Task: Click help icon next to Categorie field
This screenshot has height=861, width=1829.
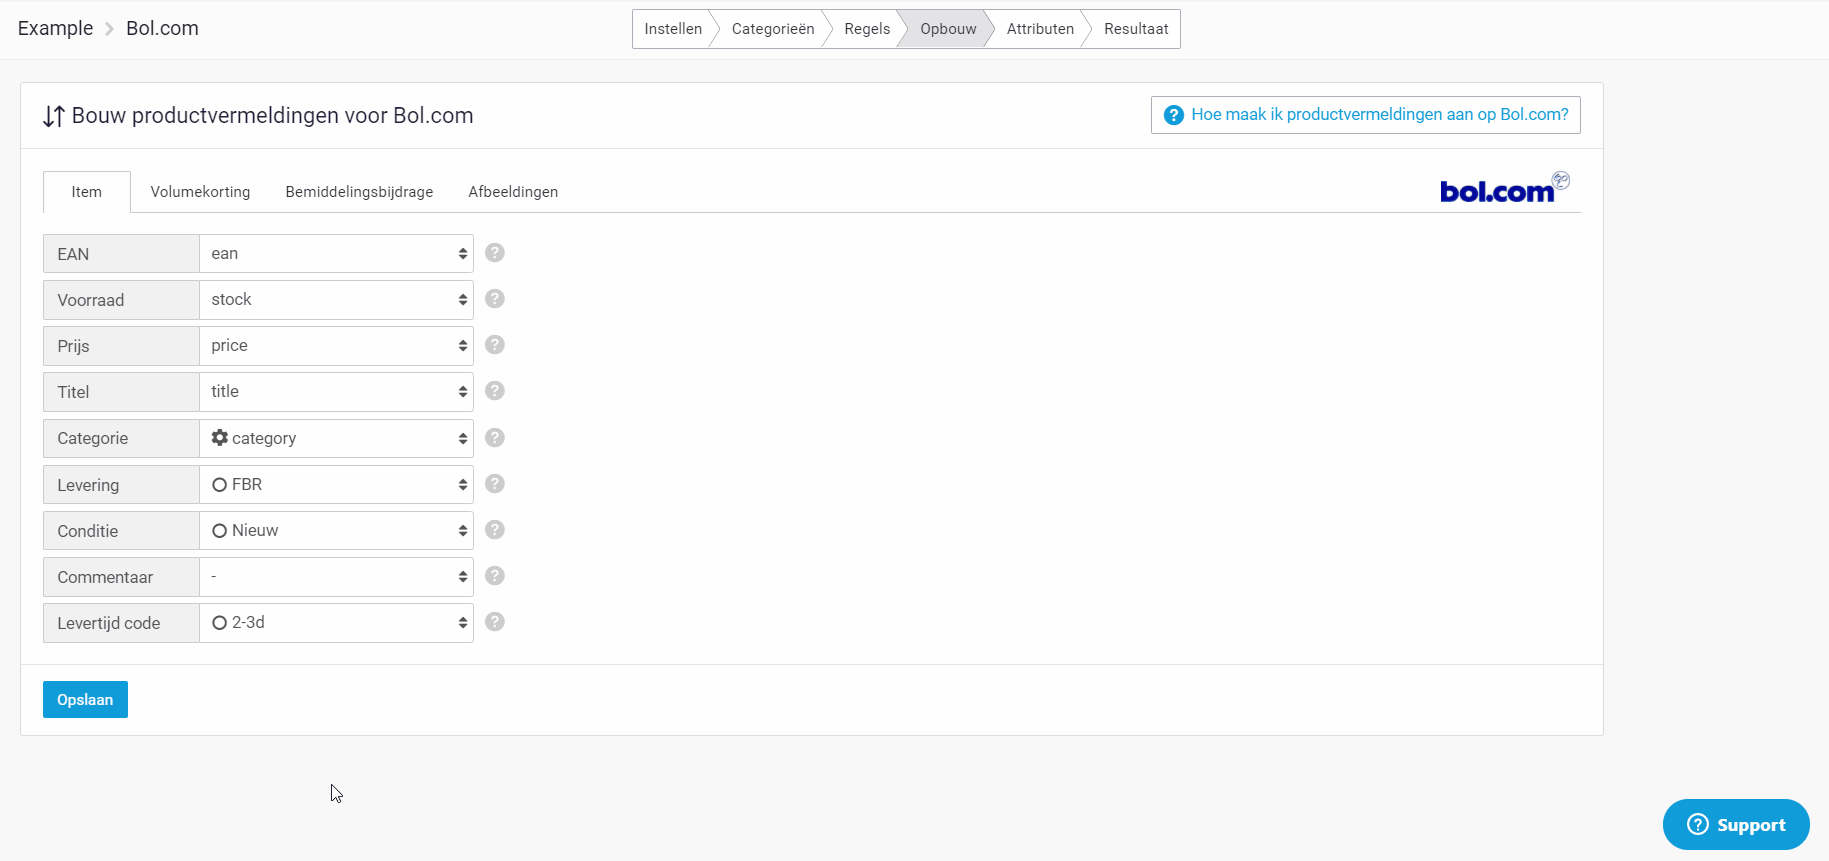Action: (495, 438)
